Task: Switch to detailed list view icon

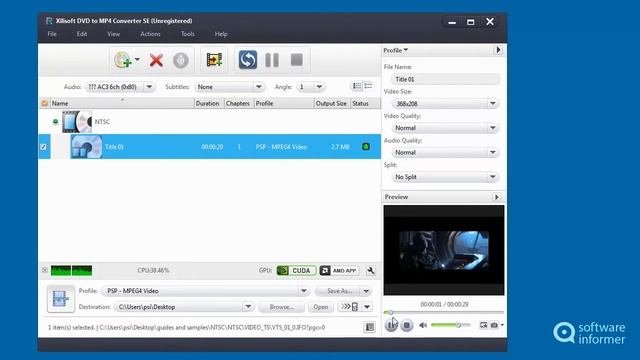Action: pos(357,86)
